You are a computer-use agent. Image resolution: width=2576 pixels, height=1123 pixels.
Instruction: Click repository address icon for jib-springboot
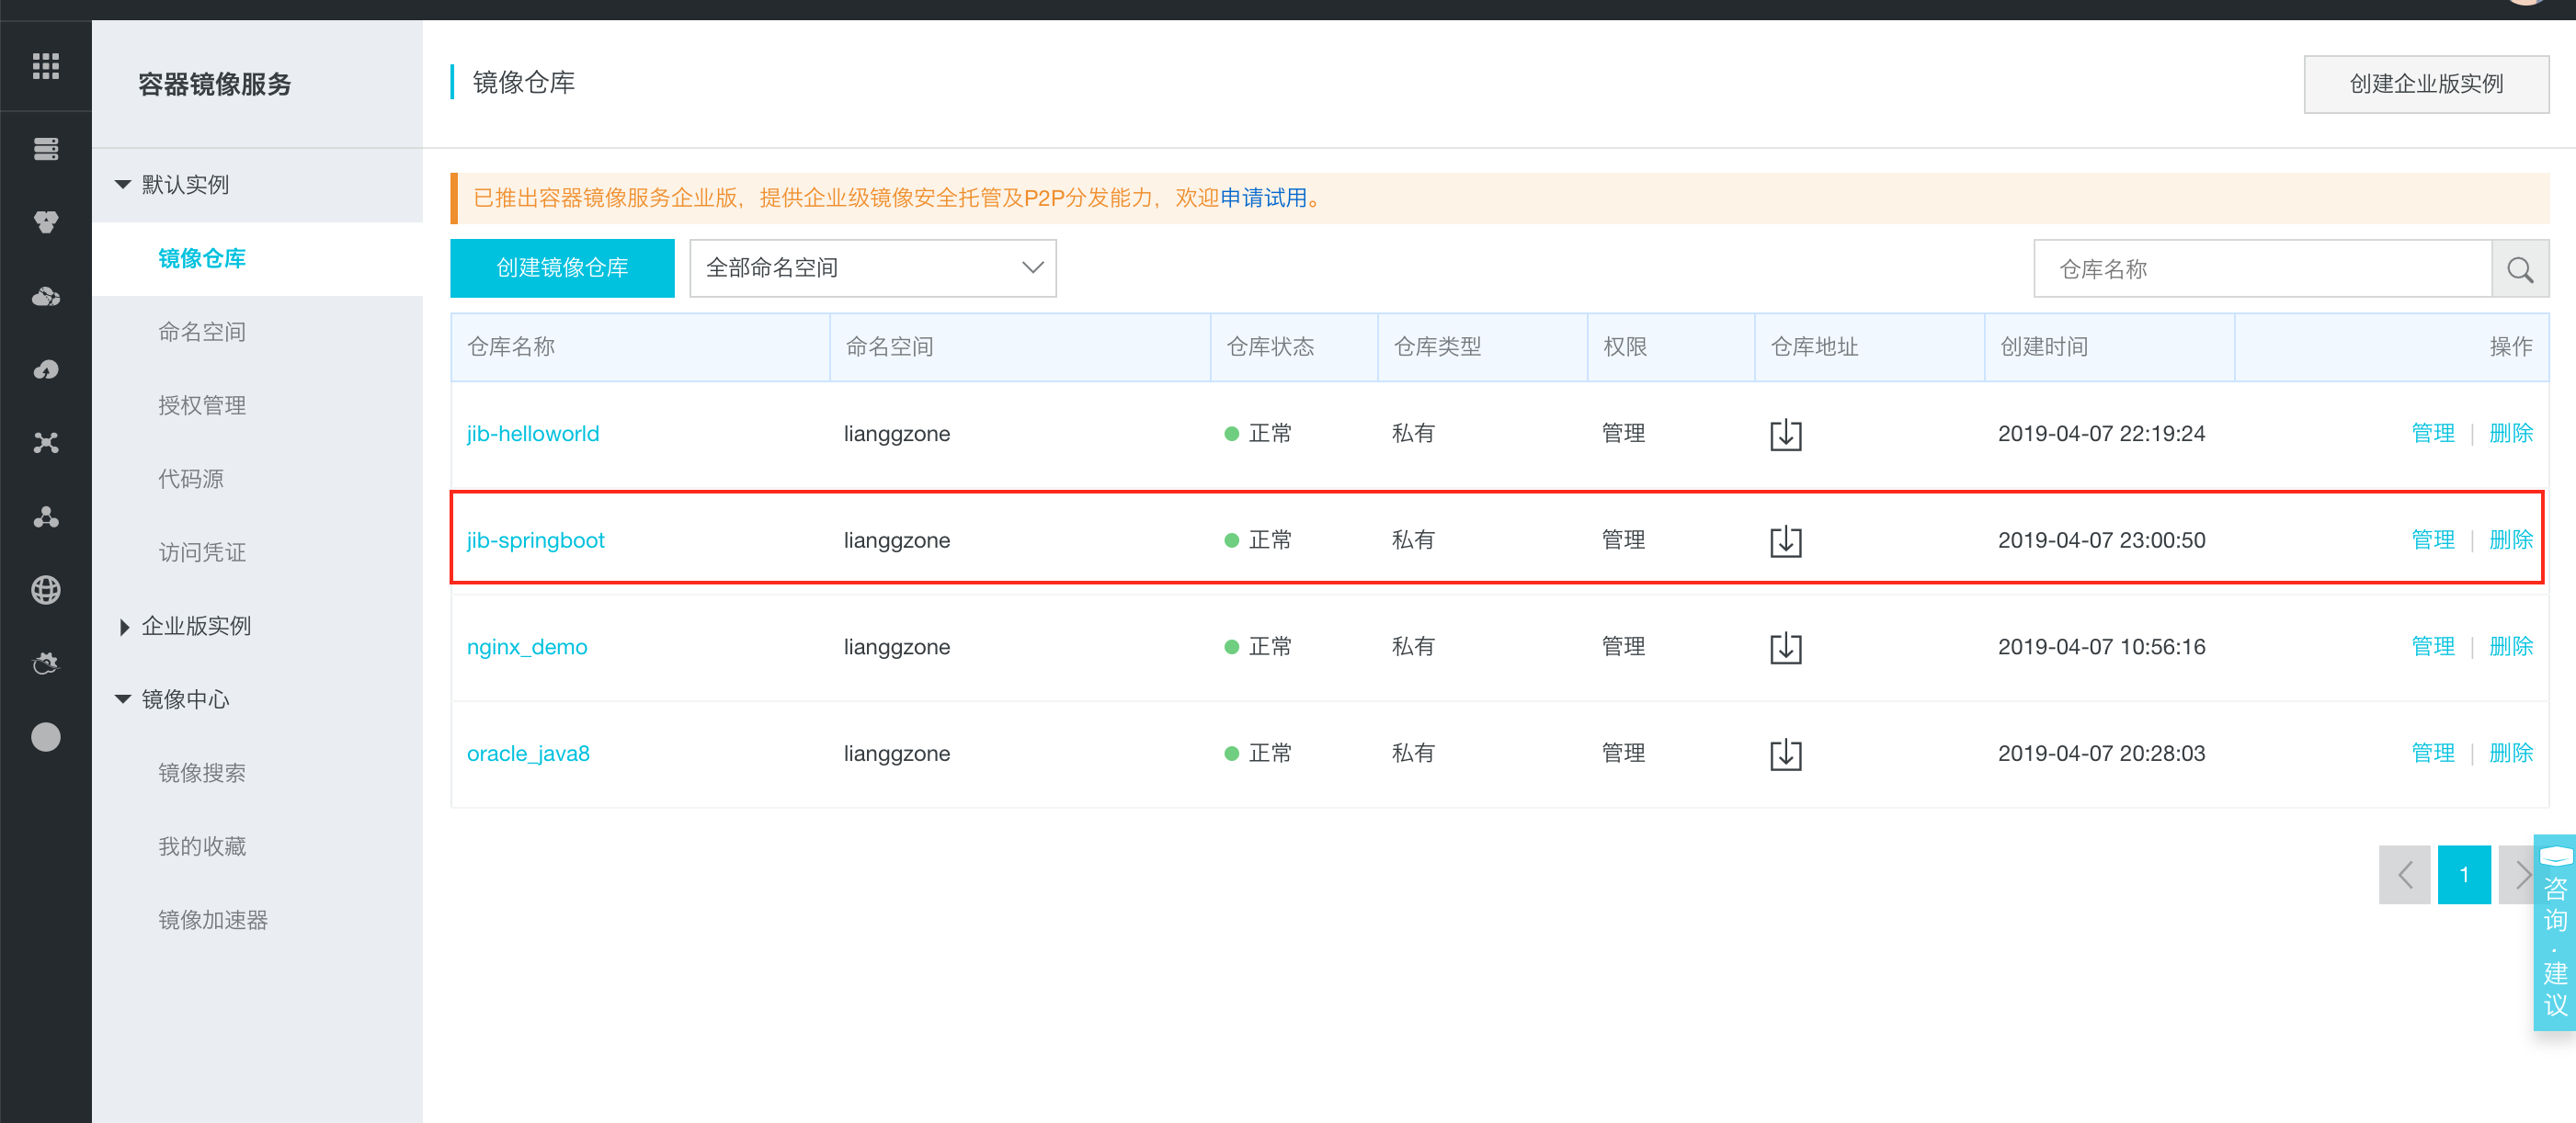1785,541
